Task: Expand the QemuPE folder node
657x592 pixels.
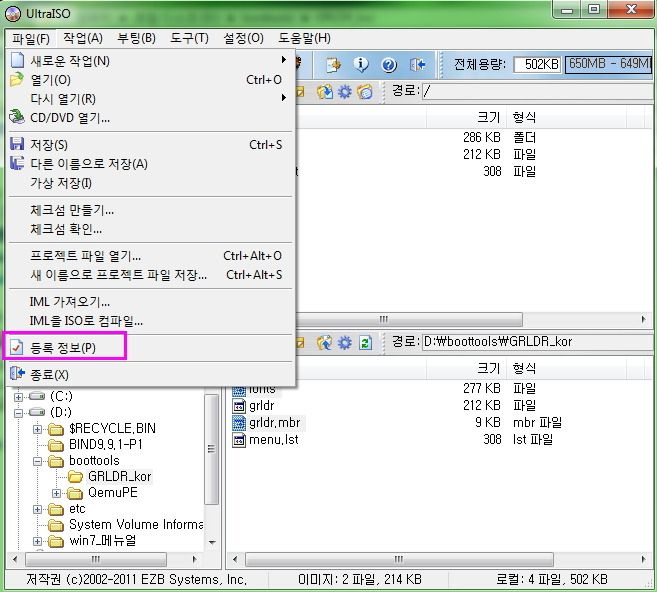Action: pyautogui.click(x=56, y=494)
